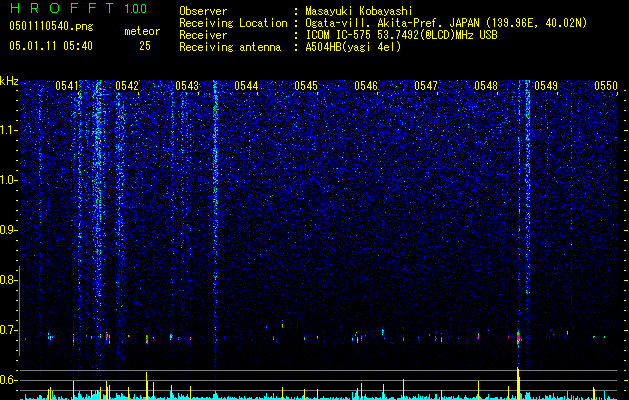Click the Receiving Location label
The image size is (629, 400).
pyautogui.click(x=233, y=23)
